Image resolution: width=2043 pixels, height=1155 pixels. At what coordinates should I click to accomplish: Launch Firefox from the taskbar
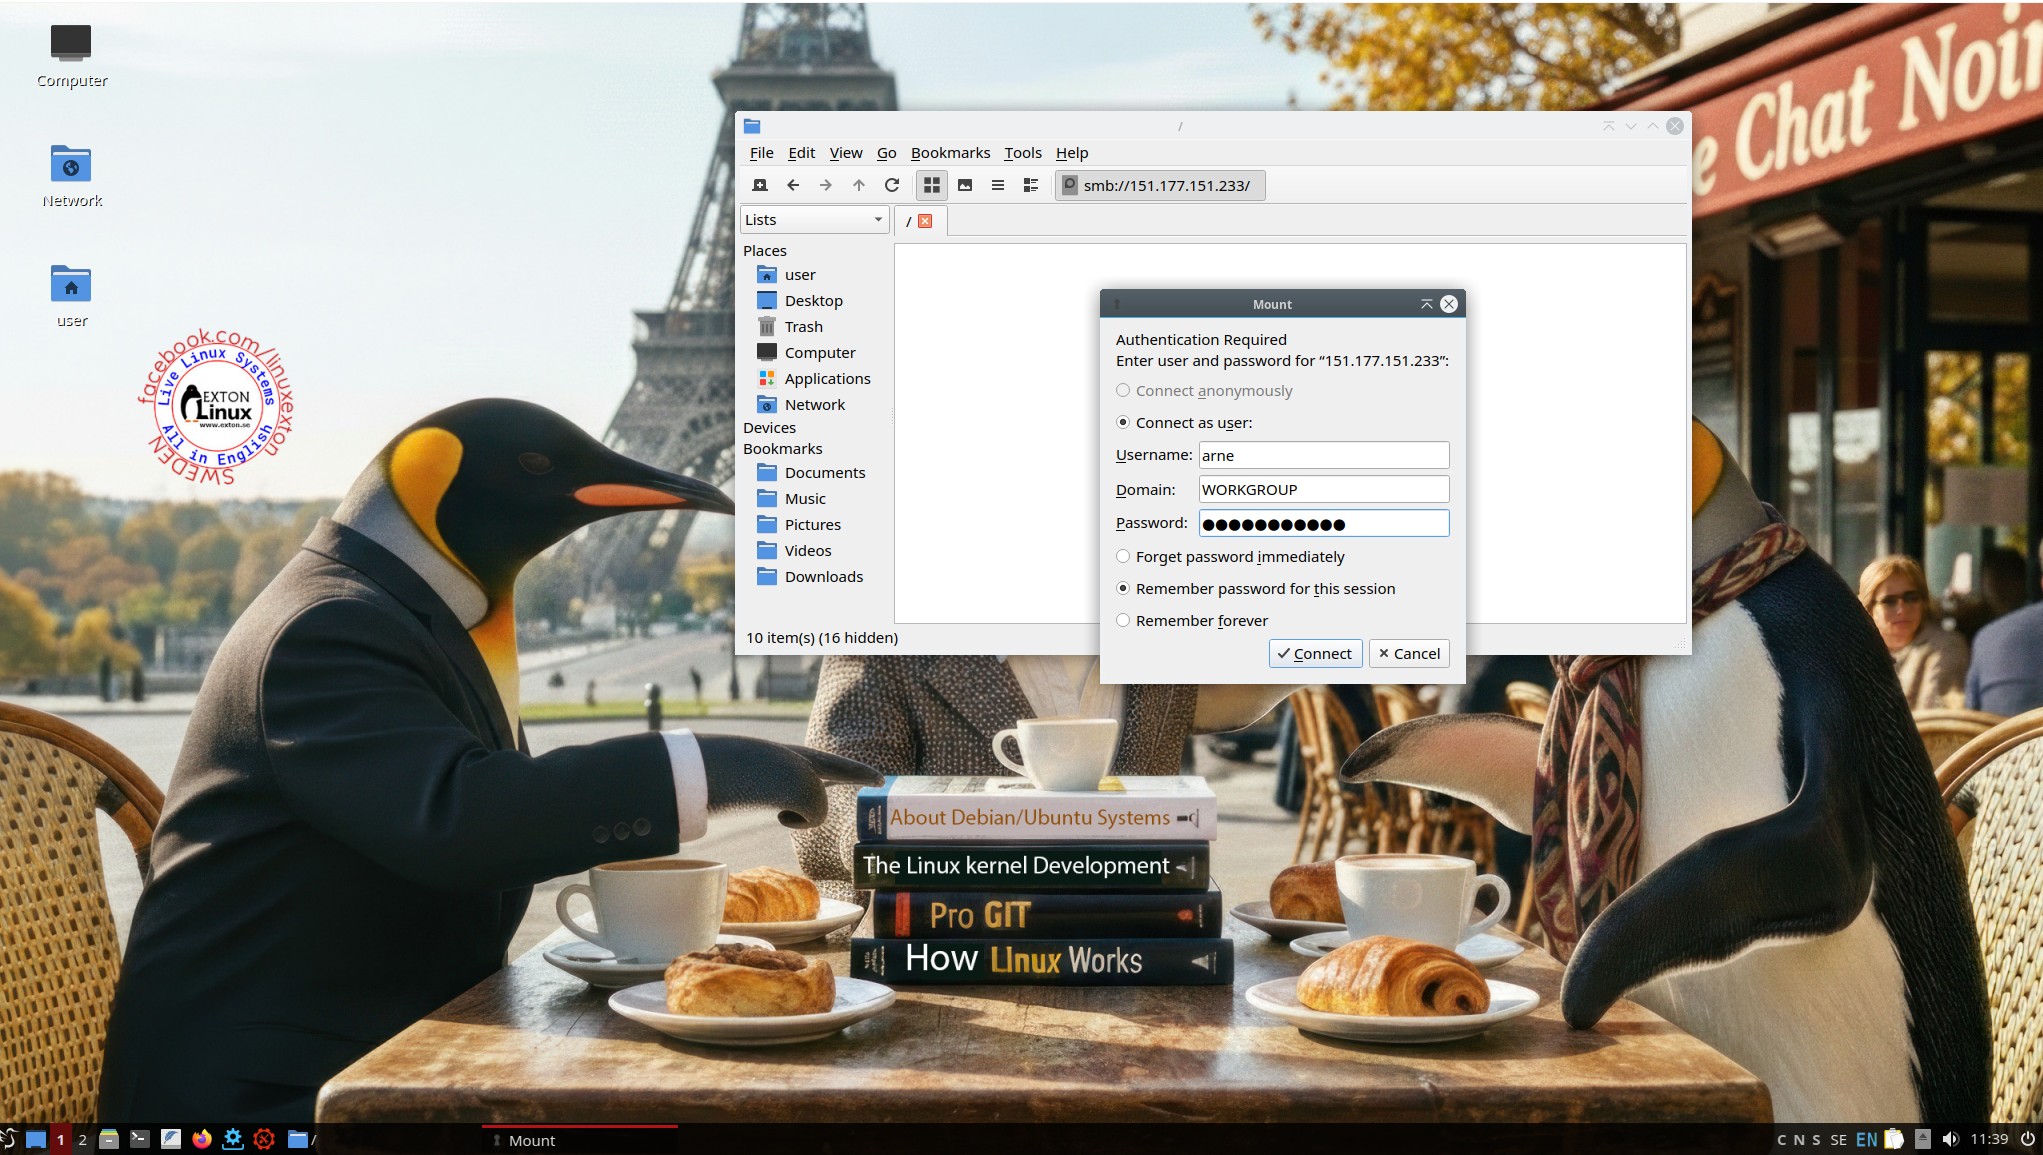pyautogui.click(x=202, y=1139)
